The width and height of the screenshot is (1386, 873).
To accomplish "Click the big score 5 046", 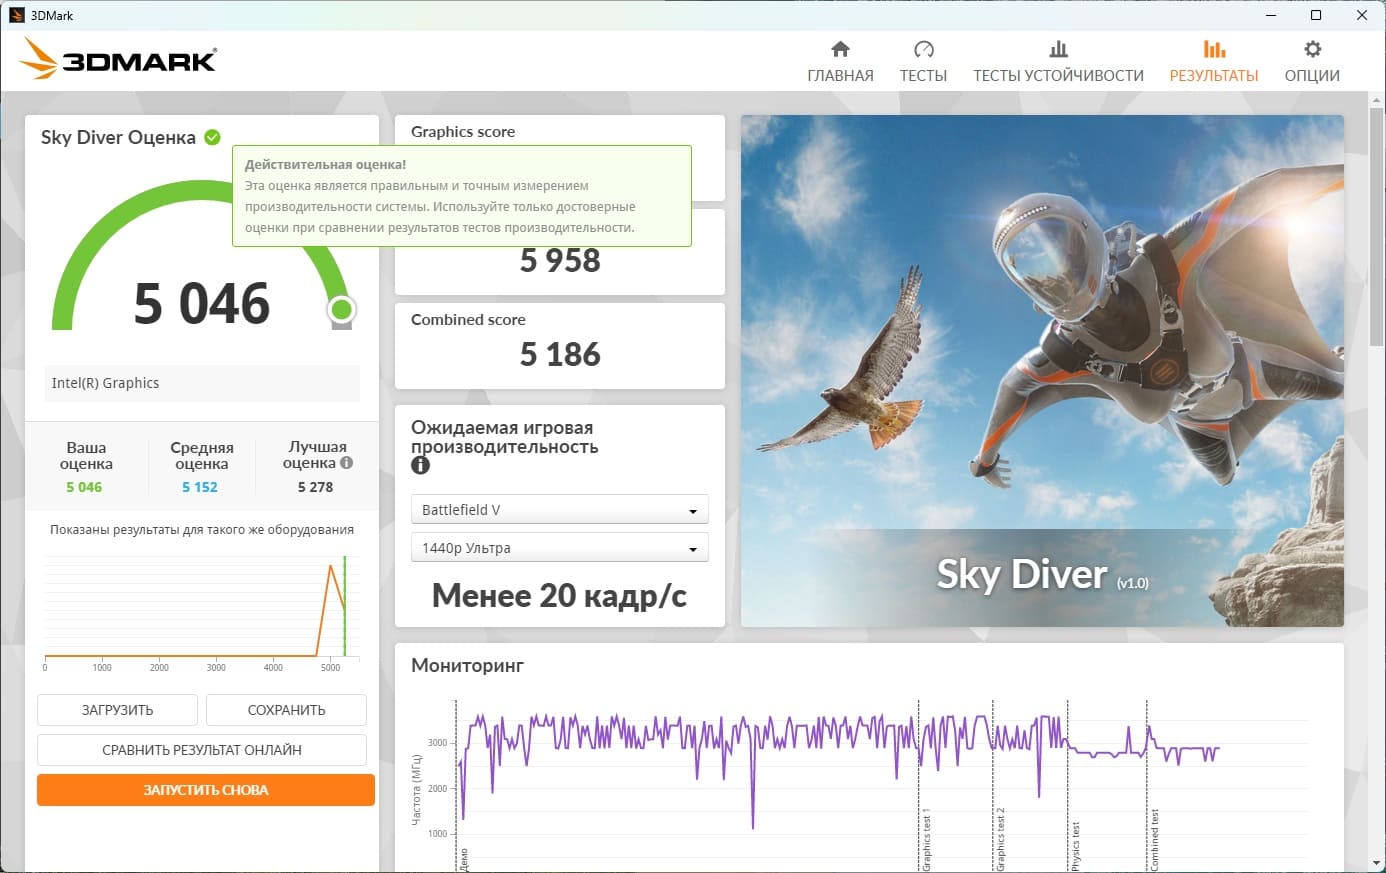I will tap(202, 304).
